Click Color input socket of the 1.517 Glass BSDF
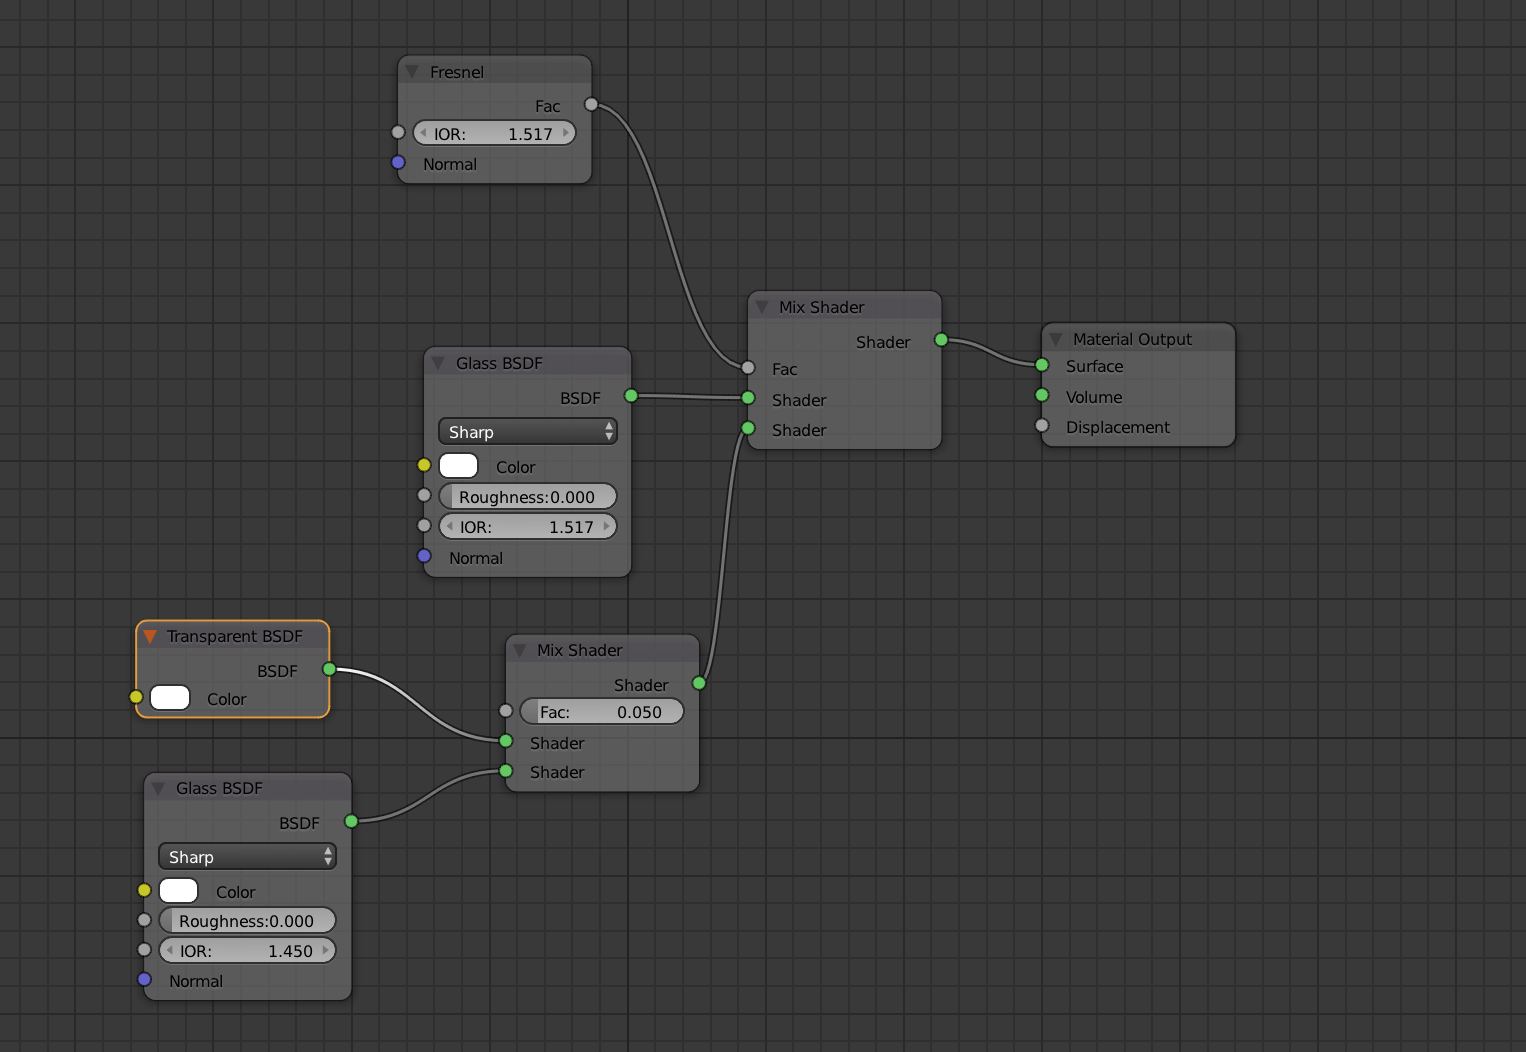This screenshot has width=1526, height=1052. 424,465
